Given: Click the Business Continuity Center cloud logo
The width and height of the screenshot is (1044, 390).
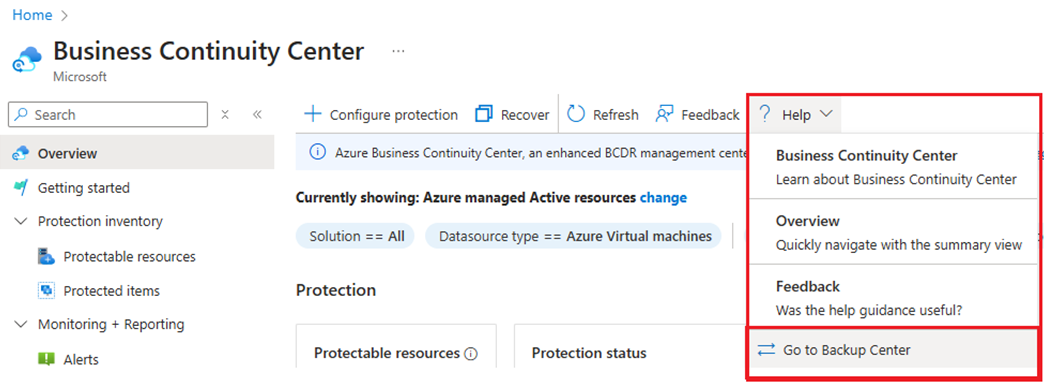Looking at the screenshot, I should point(27,59).
